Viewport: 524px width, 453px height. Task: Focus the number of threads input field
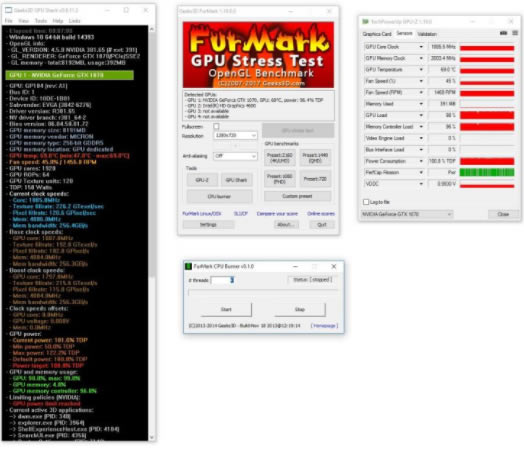tap(222, 280)
